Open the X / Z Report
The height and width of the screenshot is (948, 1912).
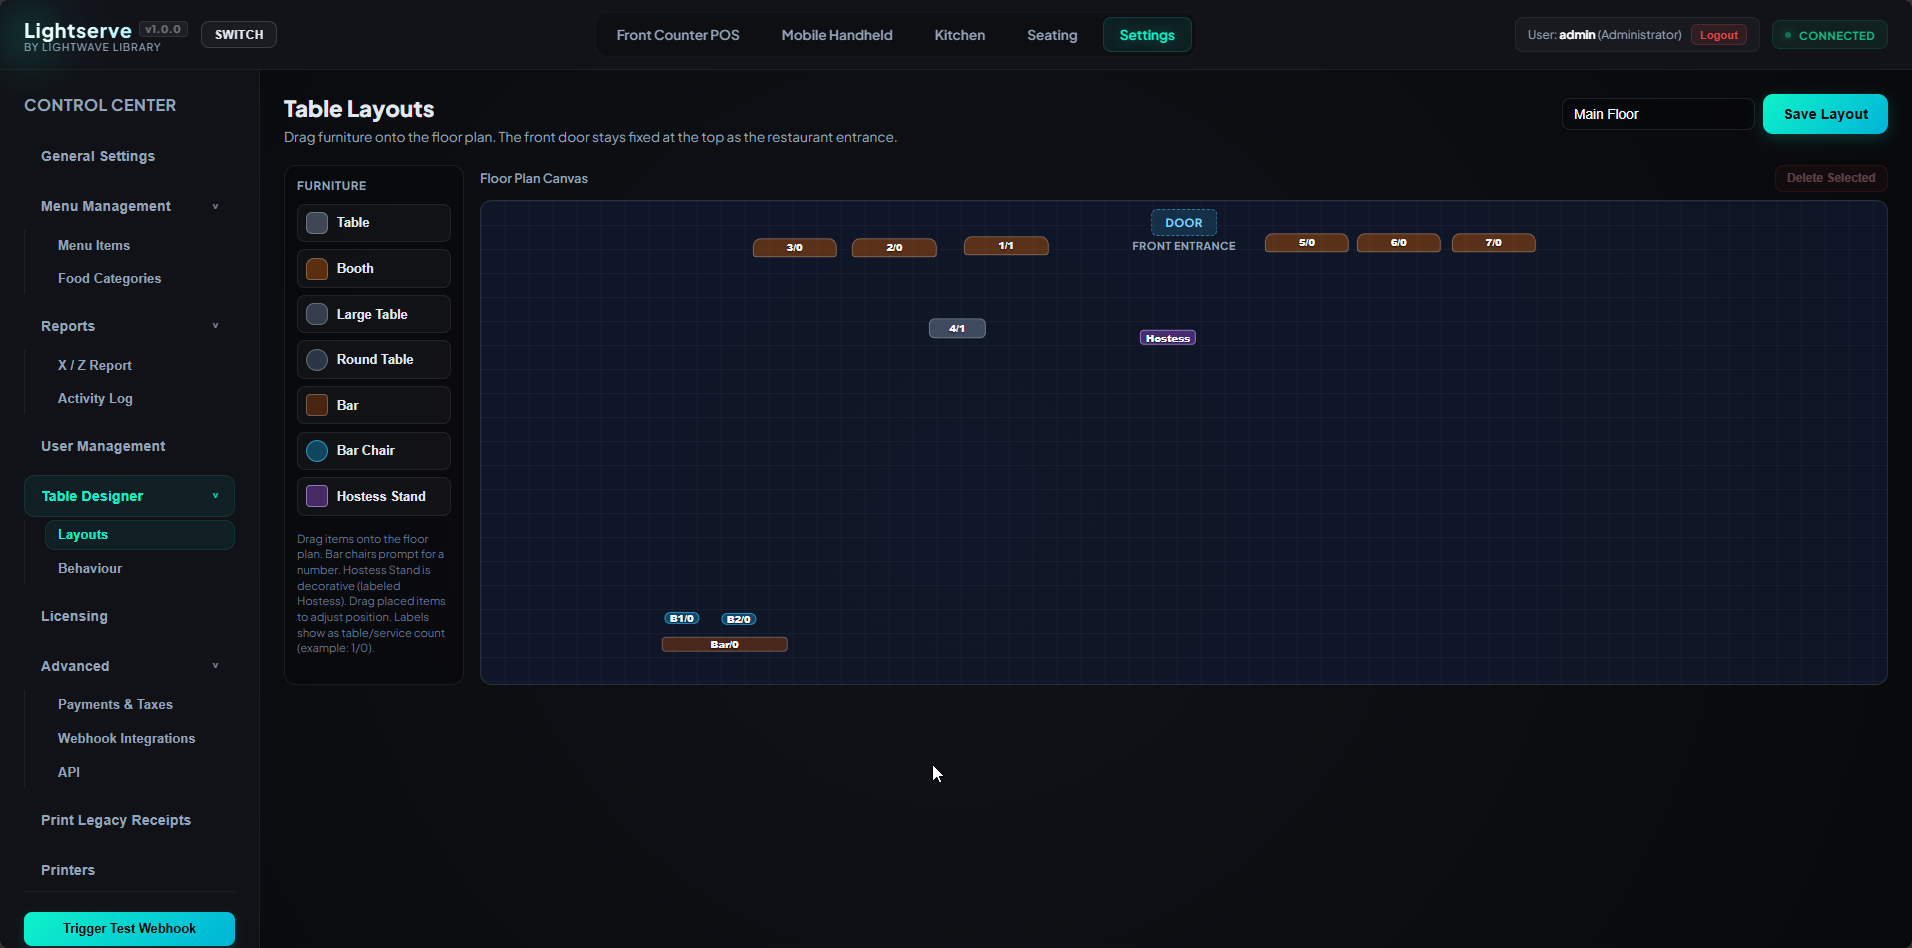[x=95, y=365]
